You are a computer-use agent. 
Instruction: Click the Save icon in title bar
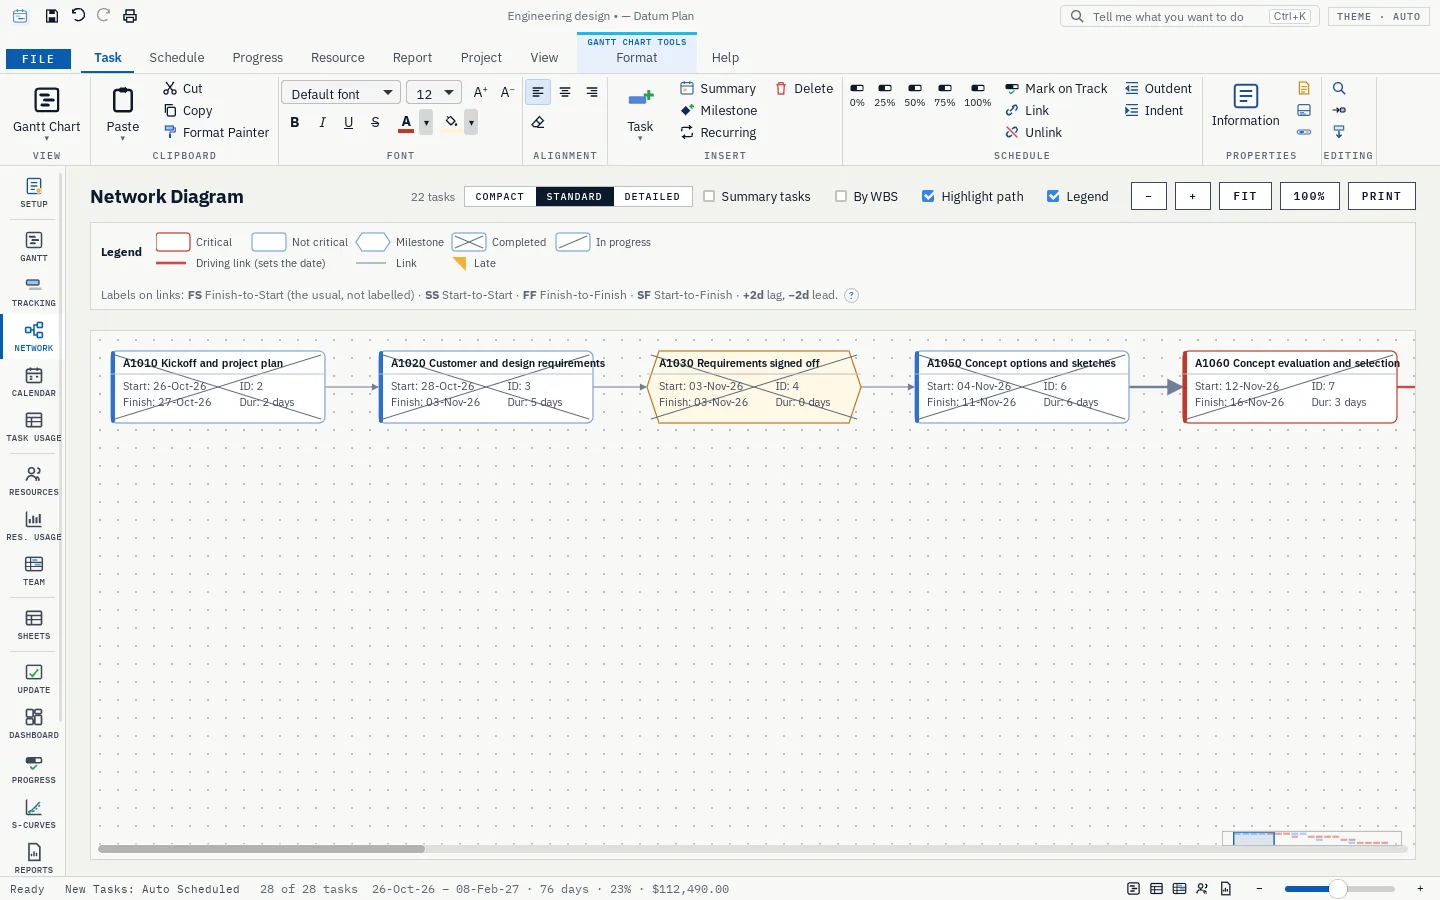(52, 16)
